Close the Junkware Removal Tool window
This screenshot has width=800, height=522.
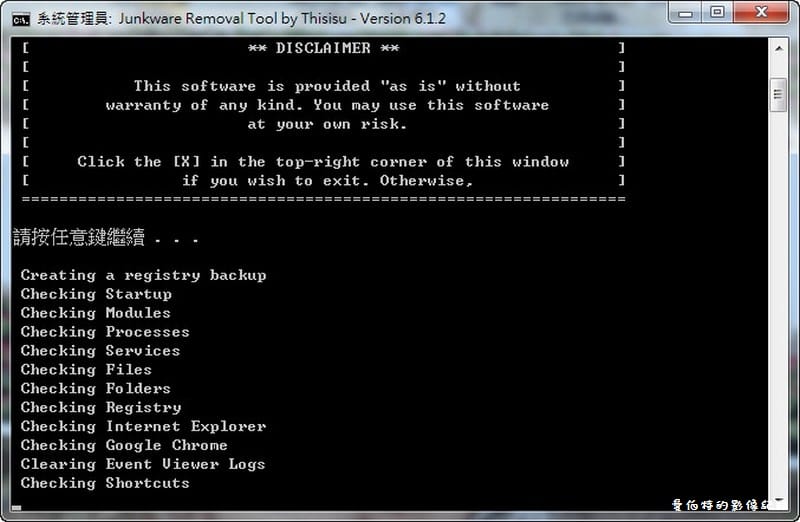[761, 13]
